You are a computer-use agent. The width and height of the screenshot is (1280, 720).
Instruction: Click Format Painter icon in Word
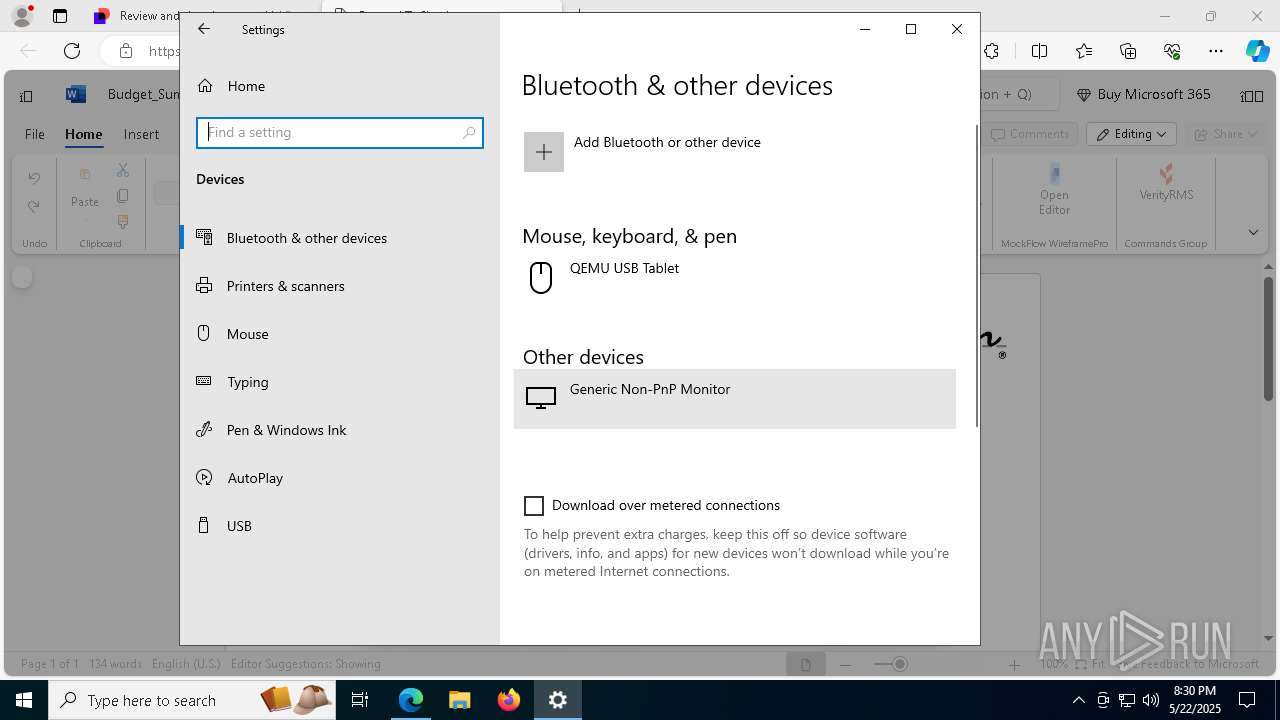tap(123, 221)
